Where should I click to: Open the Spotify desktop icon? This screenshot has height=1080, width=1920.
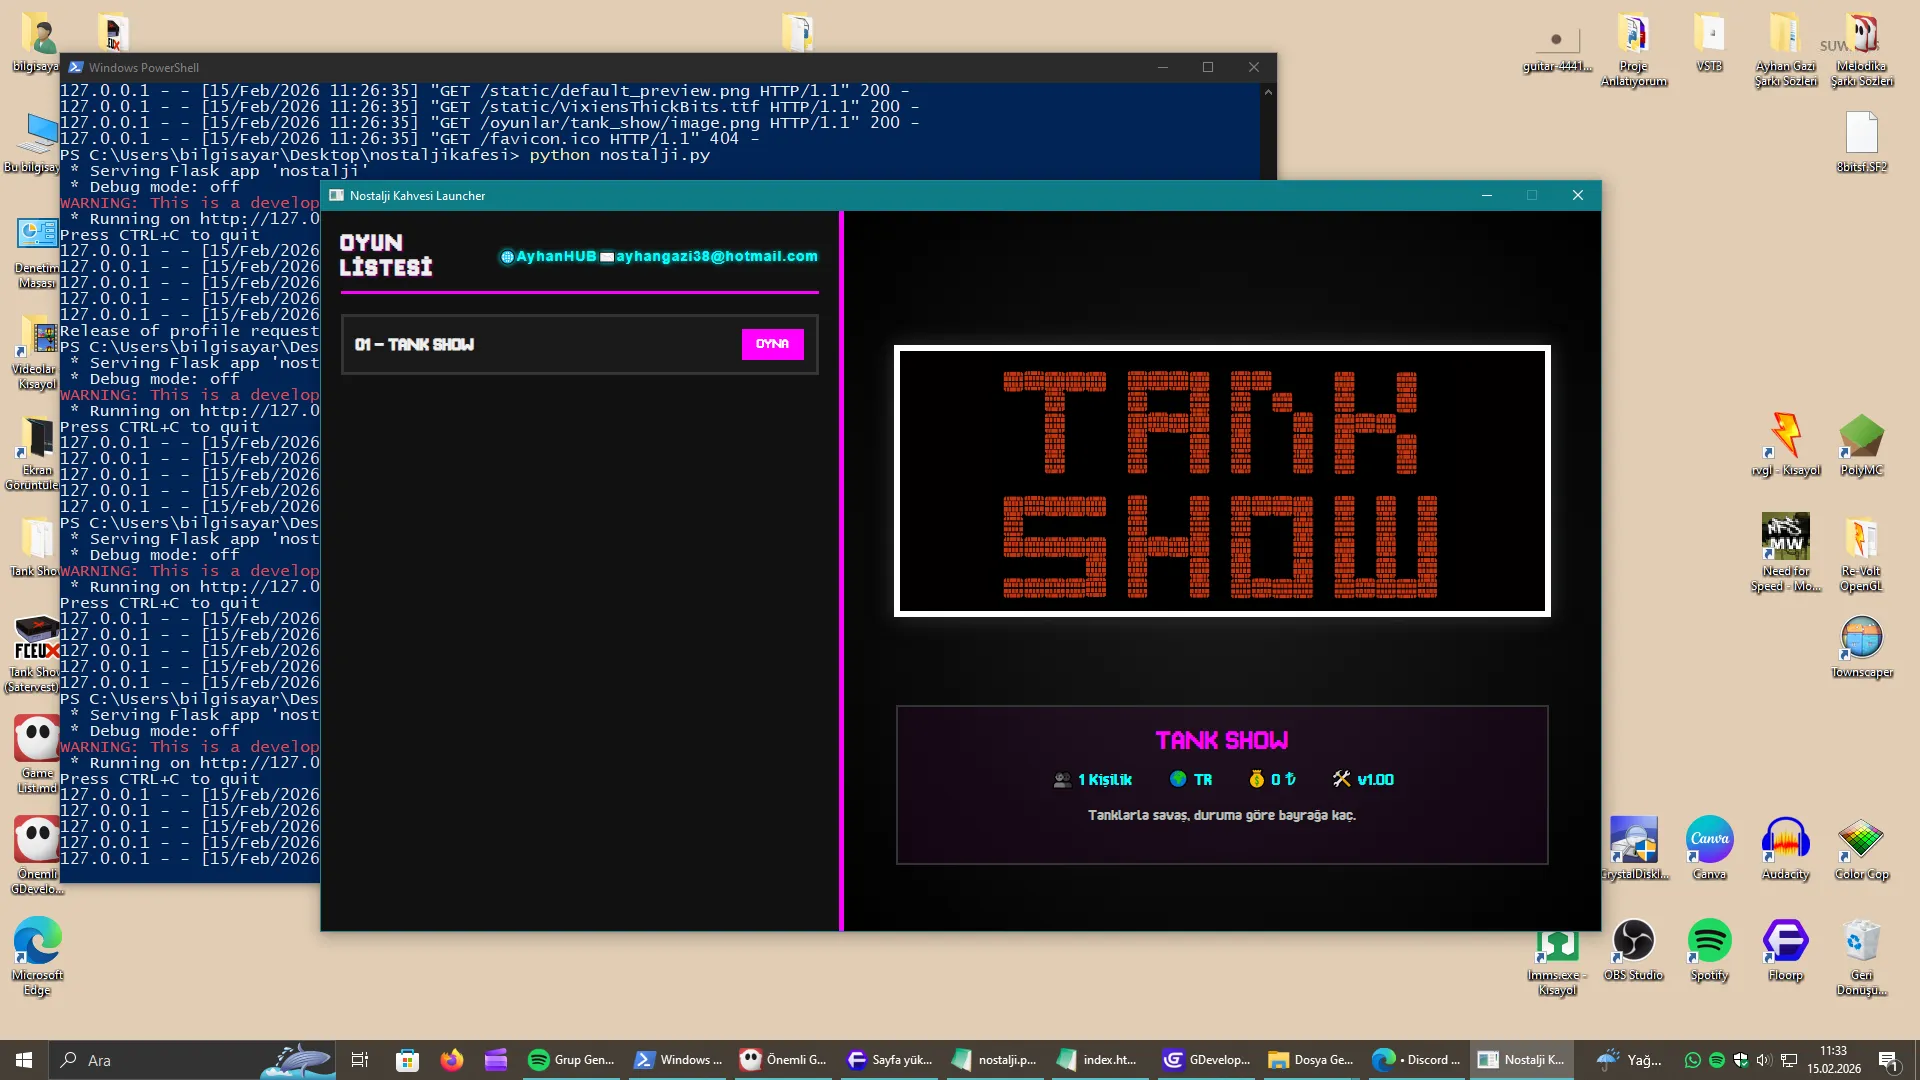coord(1709,941)
